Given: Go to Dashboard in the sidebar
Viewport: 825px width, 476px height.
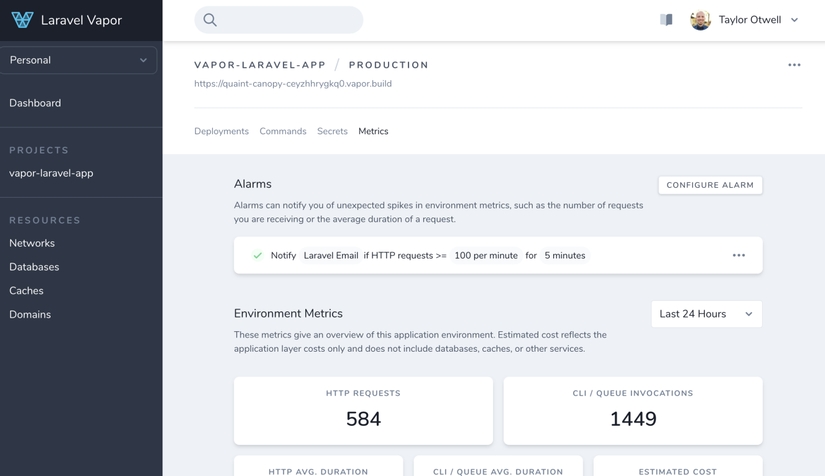Looking at the screenshot, I should (35, 103).
